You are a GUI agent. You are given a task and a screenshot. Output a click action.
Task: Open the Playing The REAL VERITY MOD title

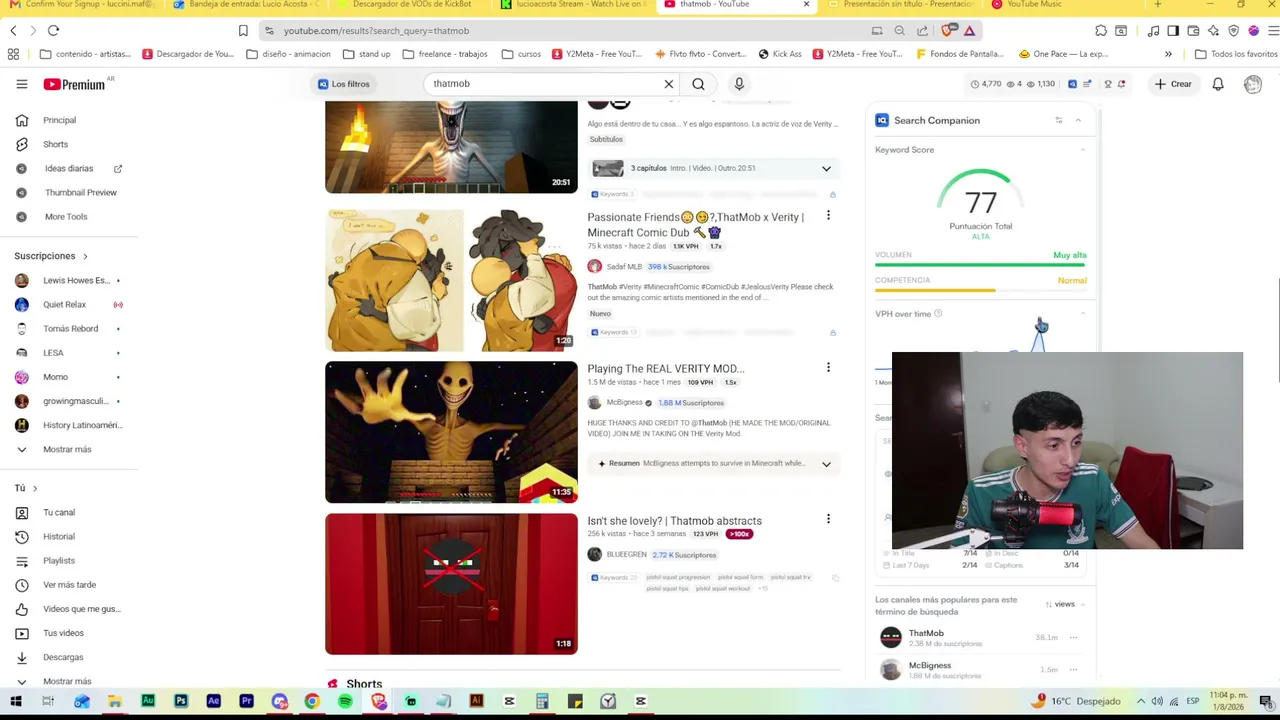(x=666, y=369)
